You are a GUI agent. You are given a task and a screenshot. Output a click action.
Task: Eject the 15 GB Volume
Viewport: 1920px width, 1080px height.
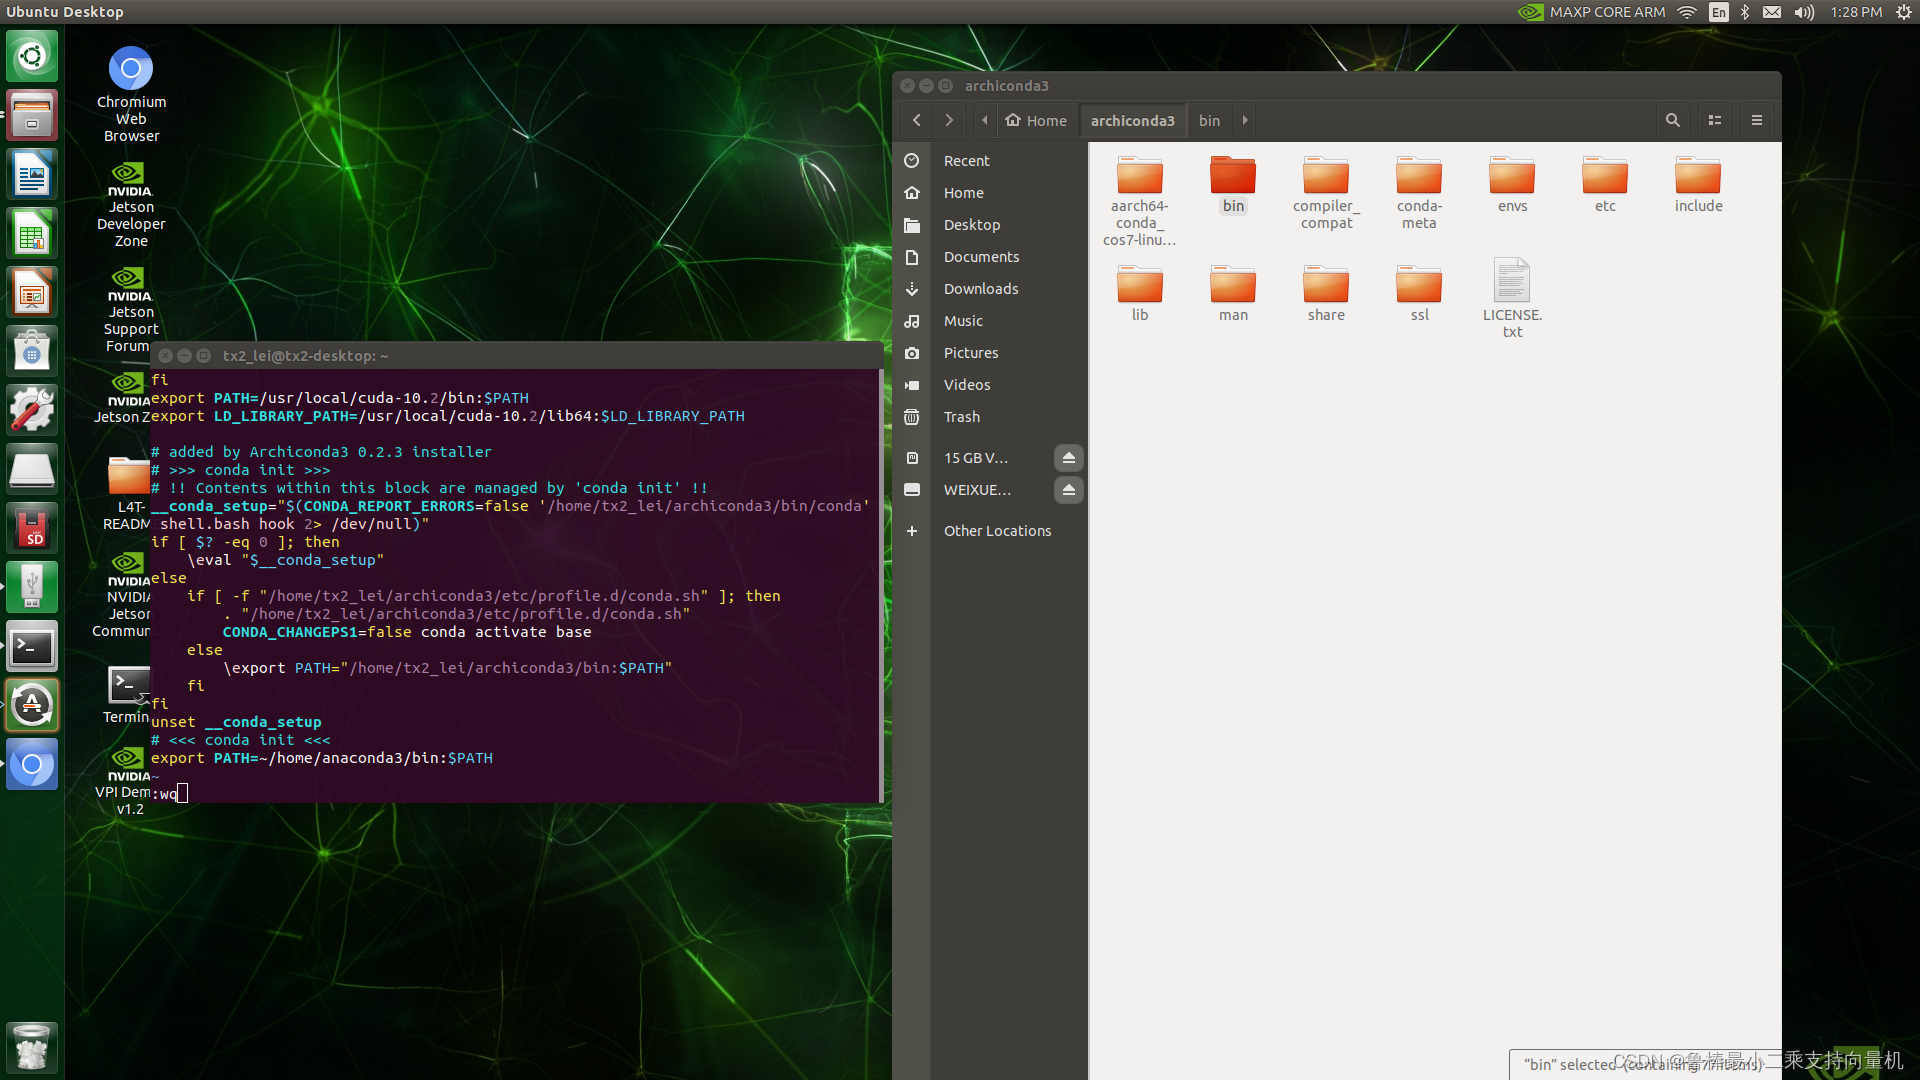pyautogui.click(x=1068, y=458)
